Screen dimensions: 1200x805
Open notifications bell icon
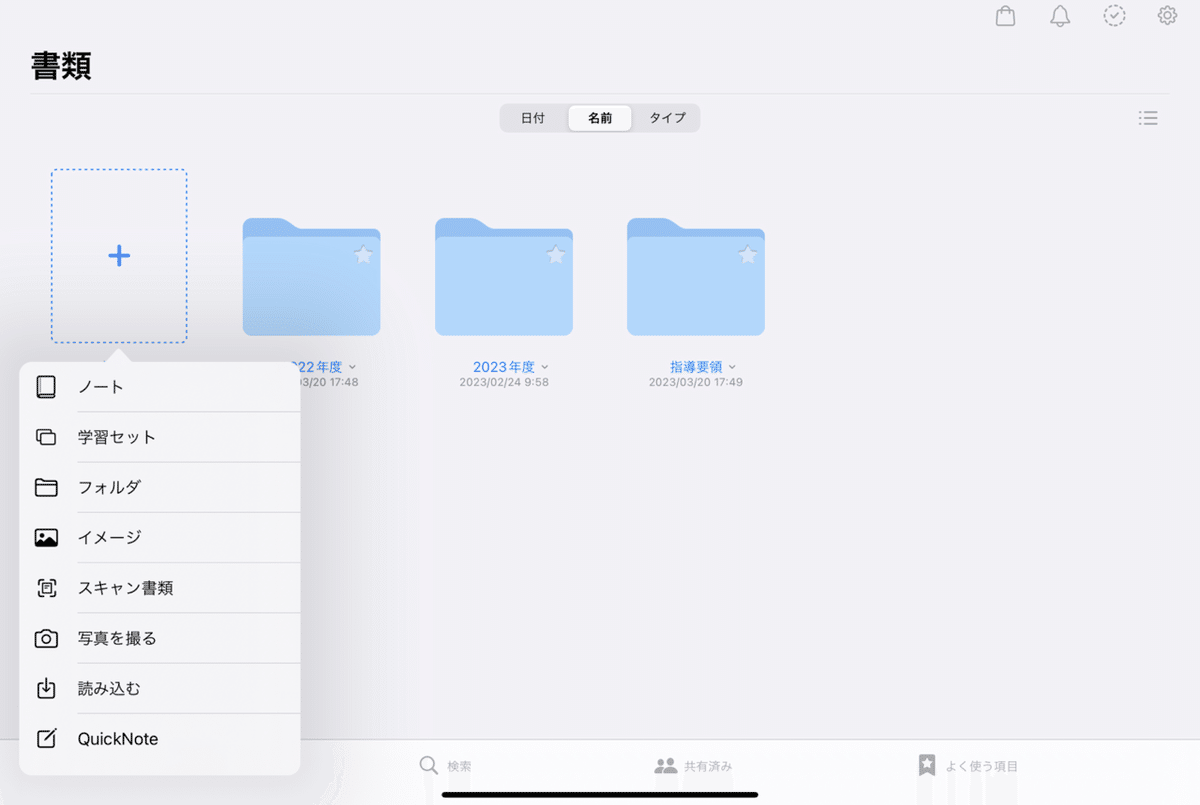pos(1060,16)
